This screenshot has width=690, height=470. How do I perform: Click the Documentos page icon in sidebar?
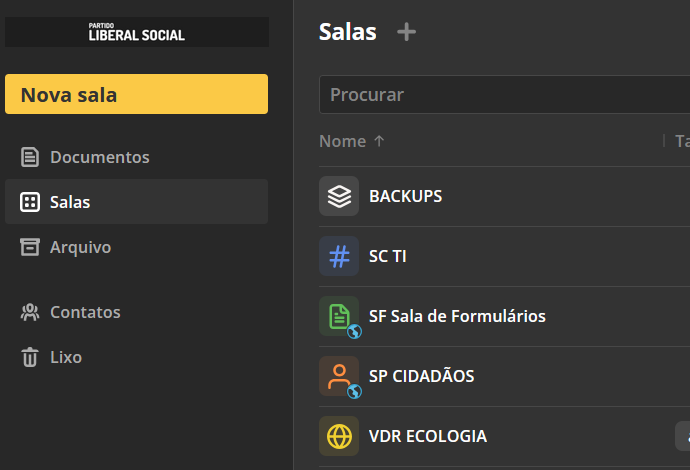(x=30, y=157)
